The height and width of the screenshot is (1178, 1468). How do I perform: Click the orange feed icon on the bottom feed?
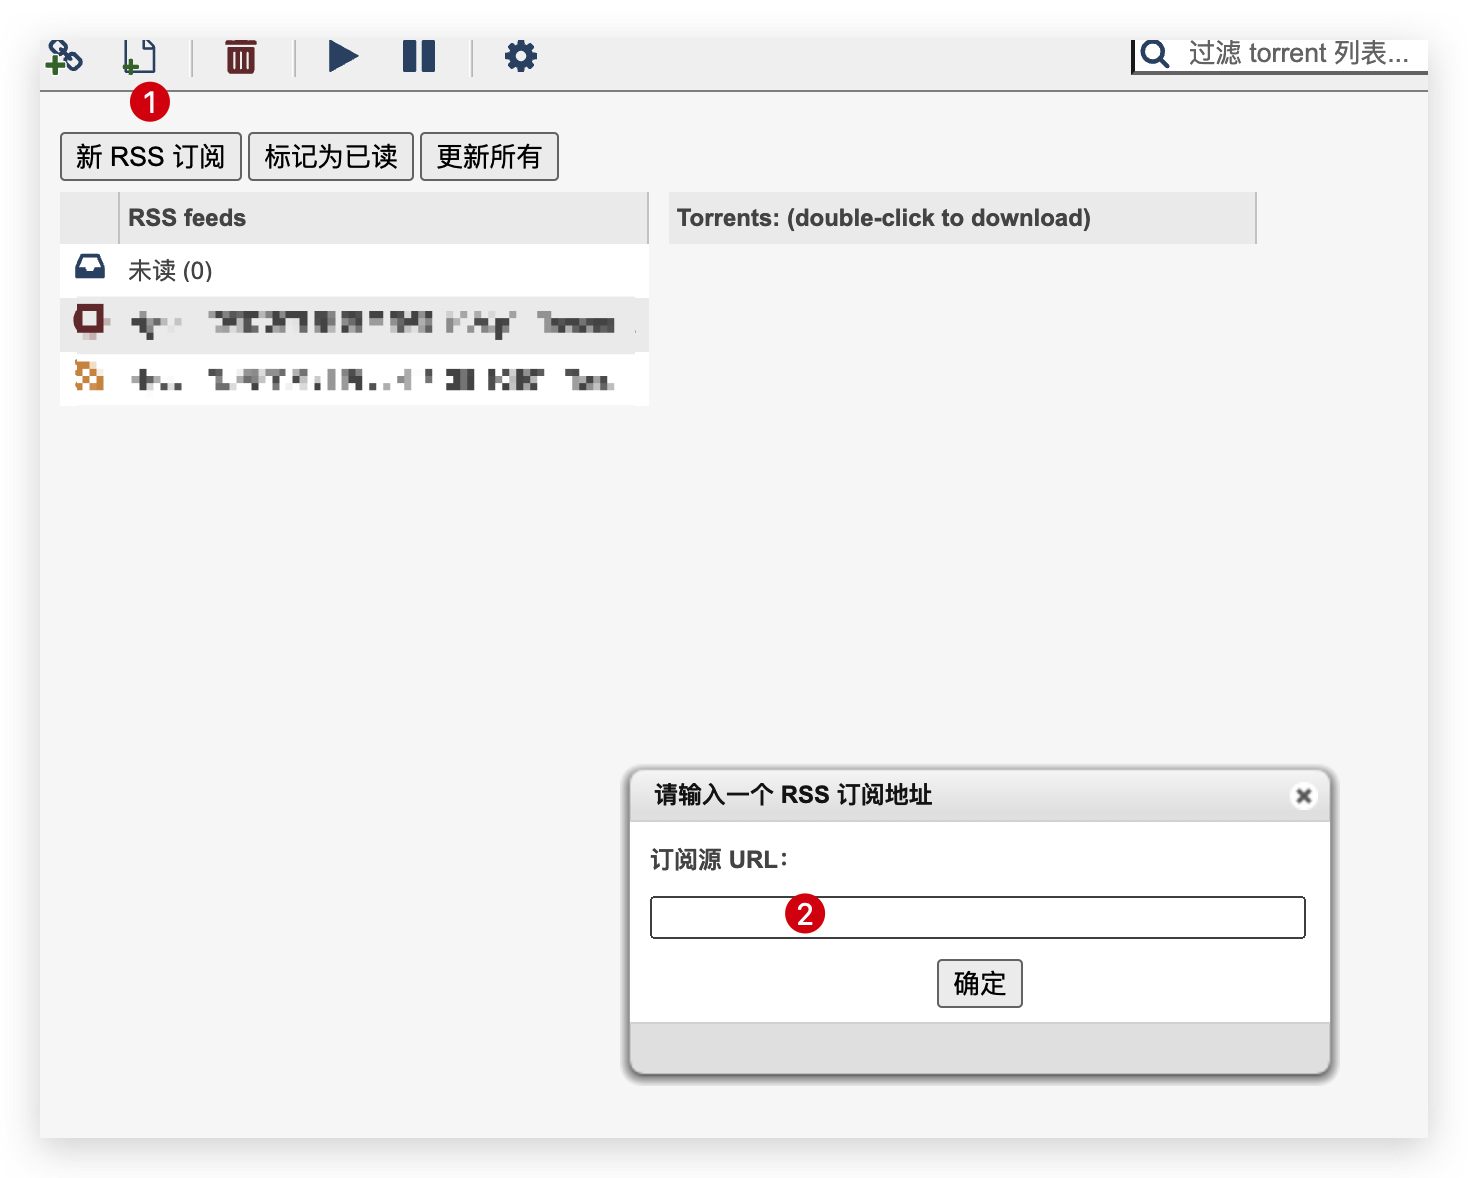89,378
